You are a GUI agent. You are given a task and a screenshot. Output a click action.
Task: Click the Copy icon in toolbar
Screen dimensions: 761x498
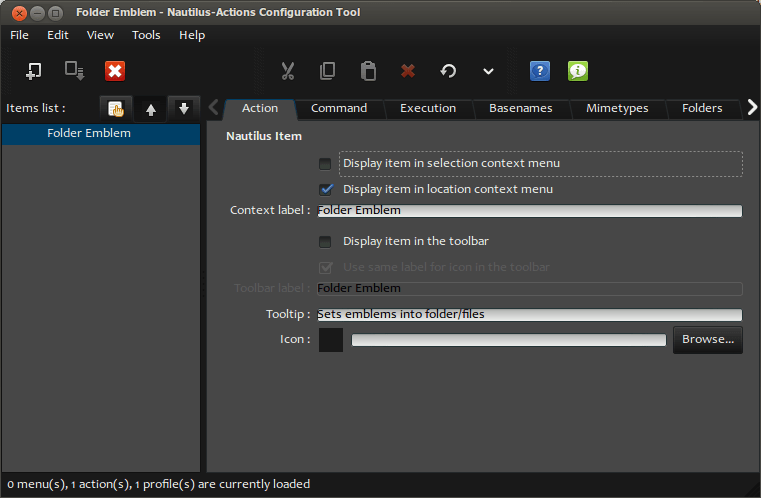[328, 71]
